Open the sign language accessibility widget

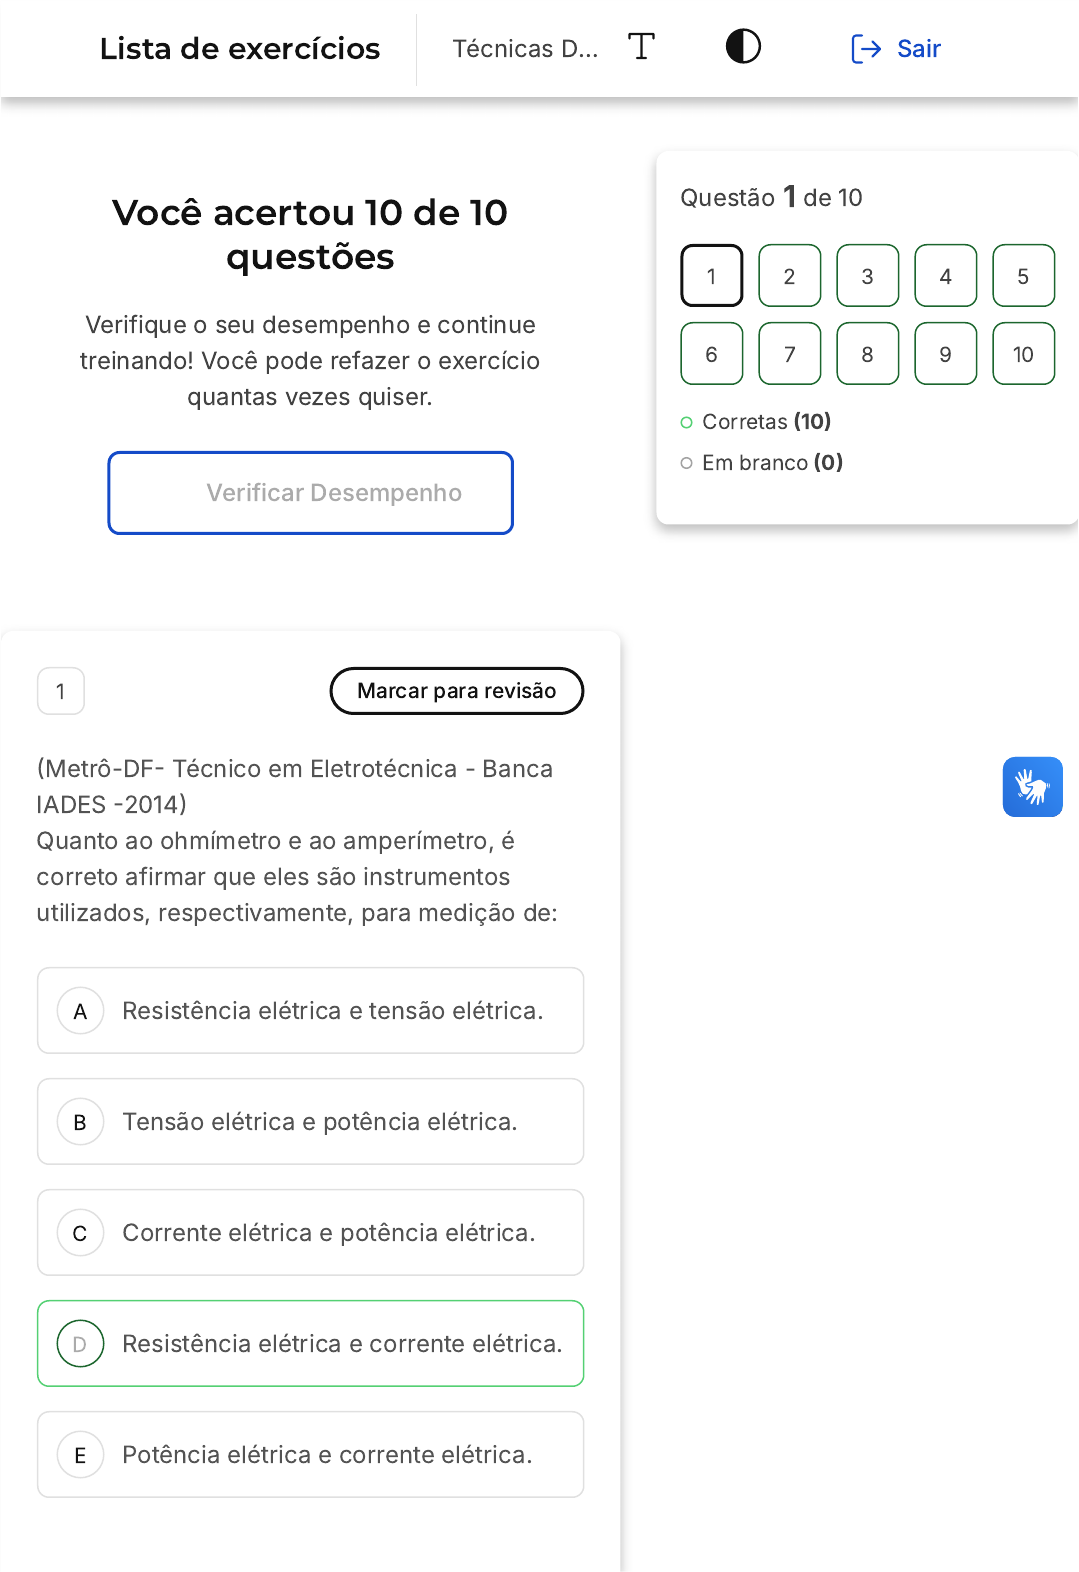(x=1032, y=787)
